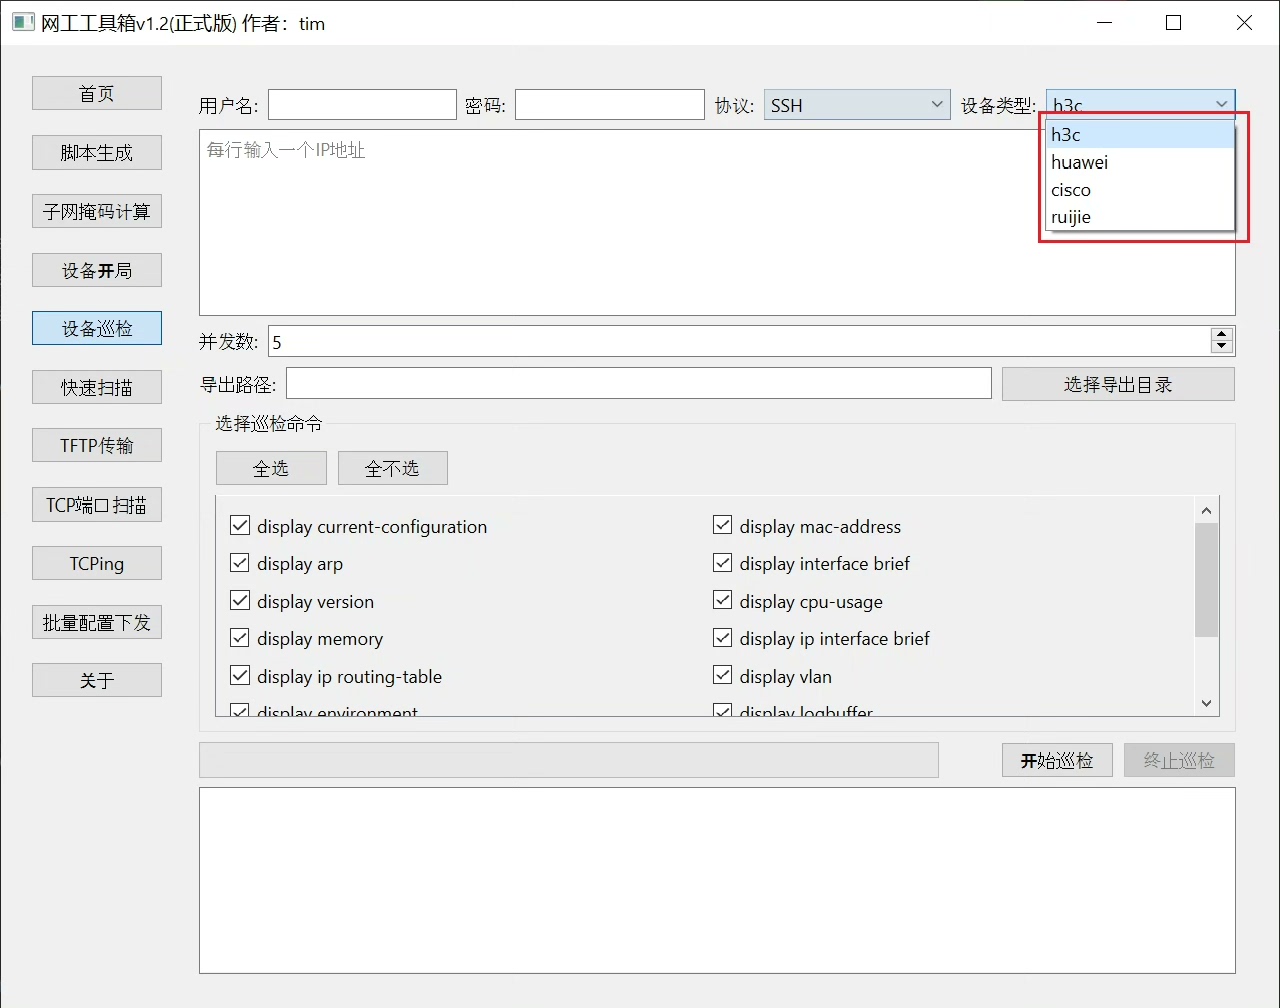Toggle the display arp checkbox
The height and width of the screenshot is (1008, 1280).
[240, 563]
